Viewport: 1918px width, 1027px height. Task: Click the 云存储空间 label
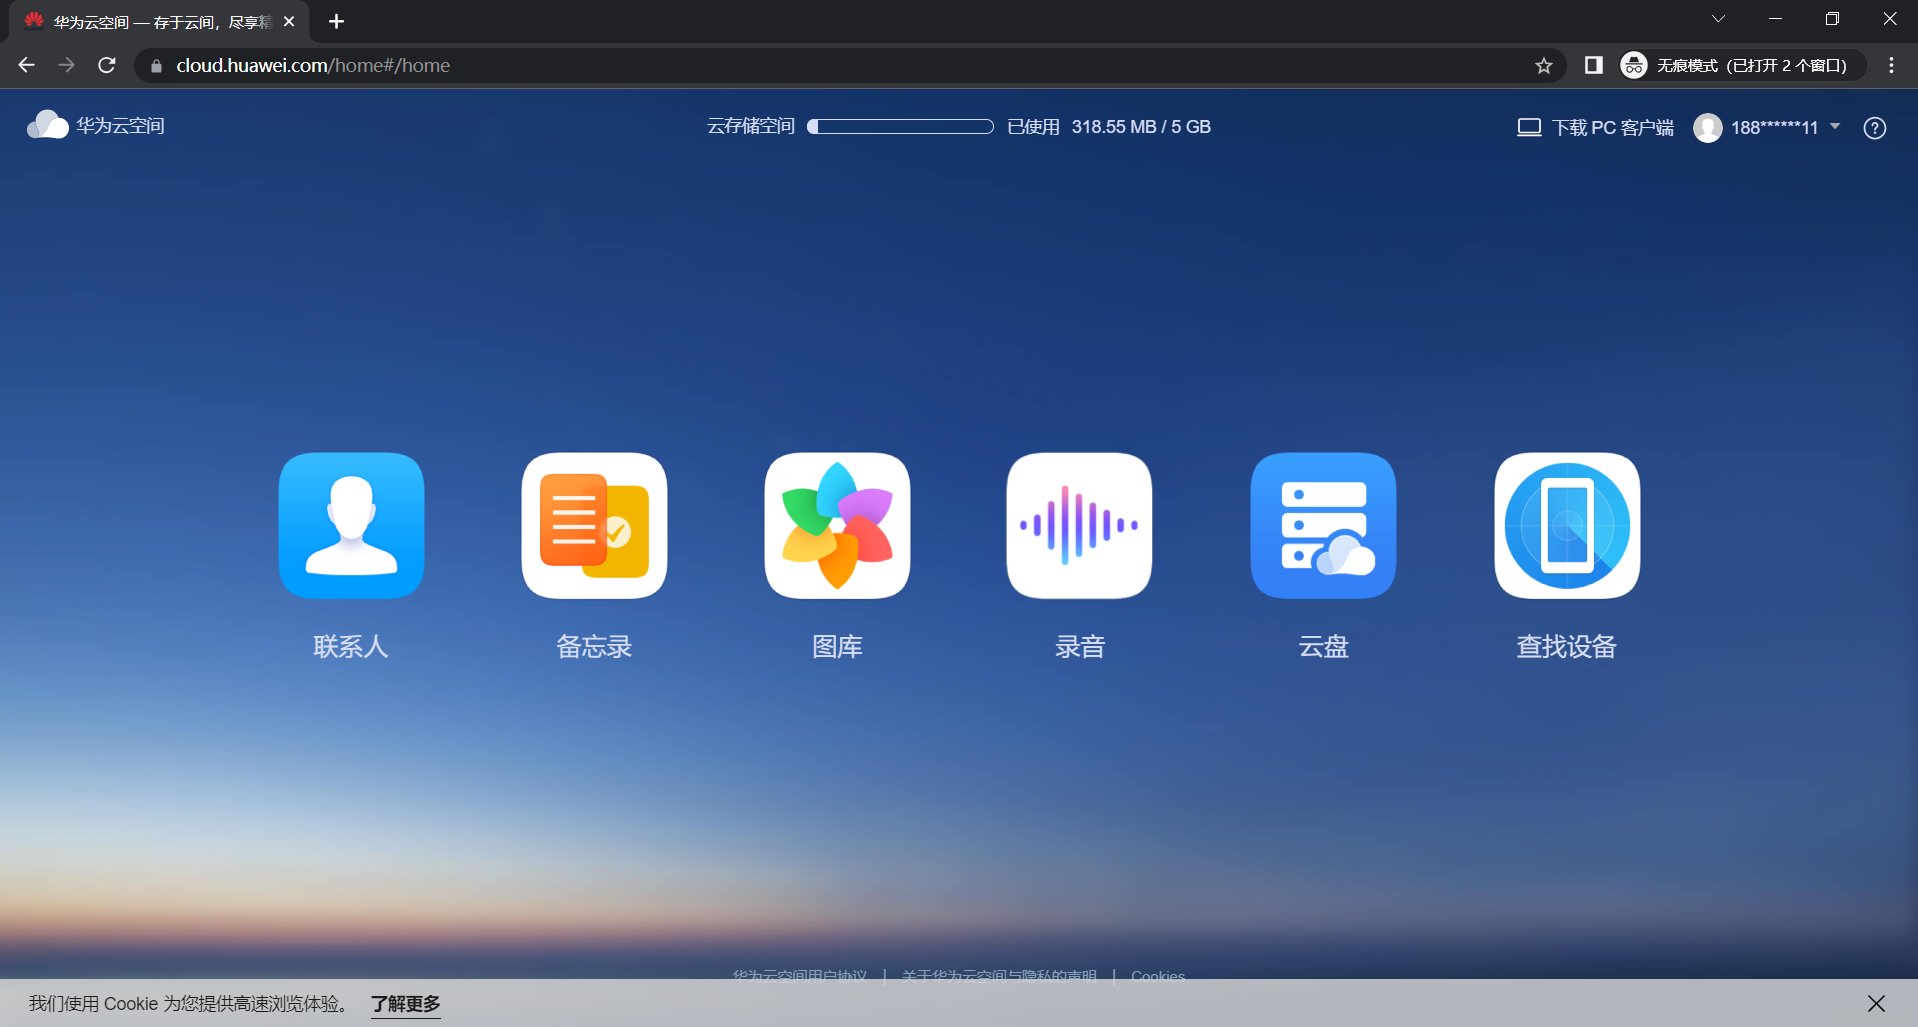pyautogui.click(x=751, y=126)
